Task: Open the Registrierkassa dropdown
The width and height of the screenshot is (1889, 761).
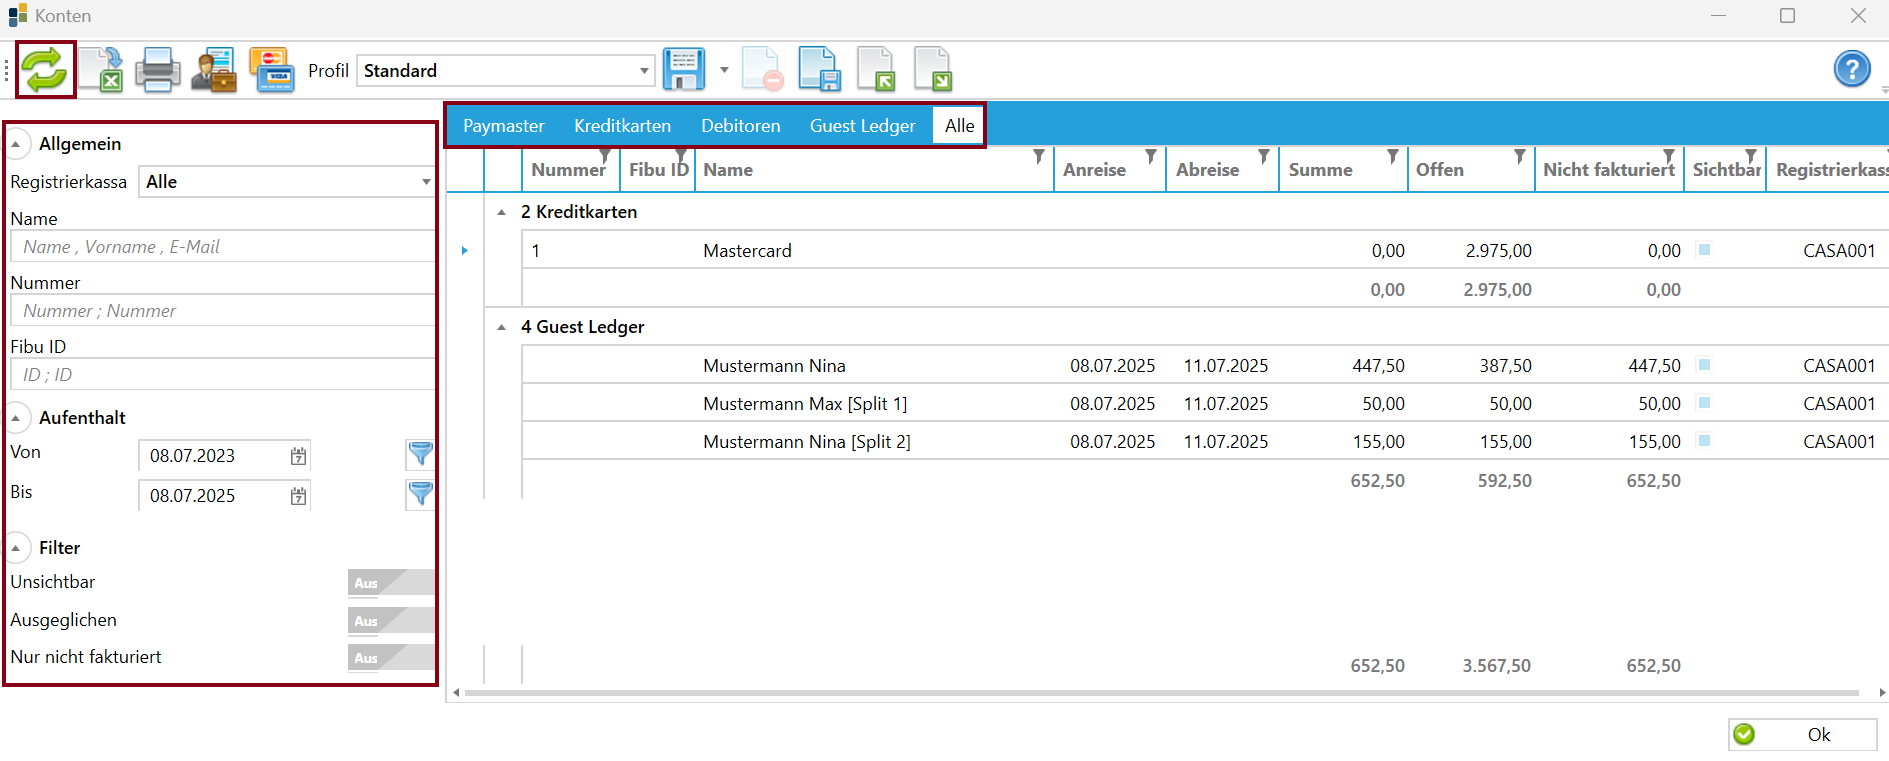Action: 286,182
